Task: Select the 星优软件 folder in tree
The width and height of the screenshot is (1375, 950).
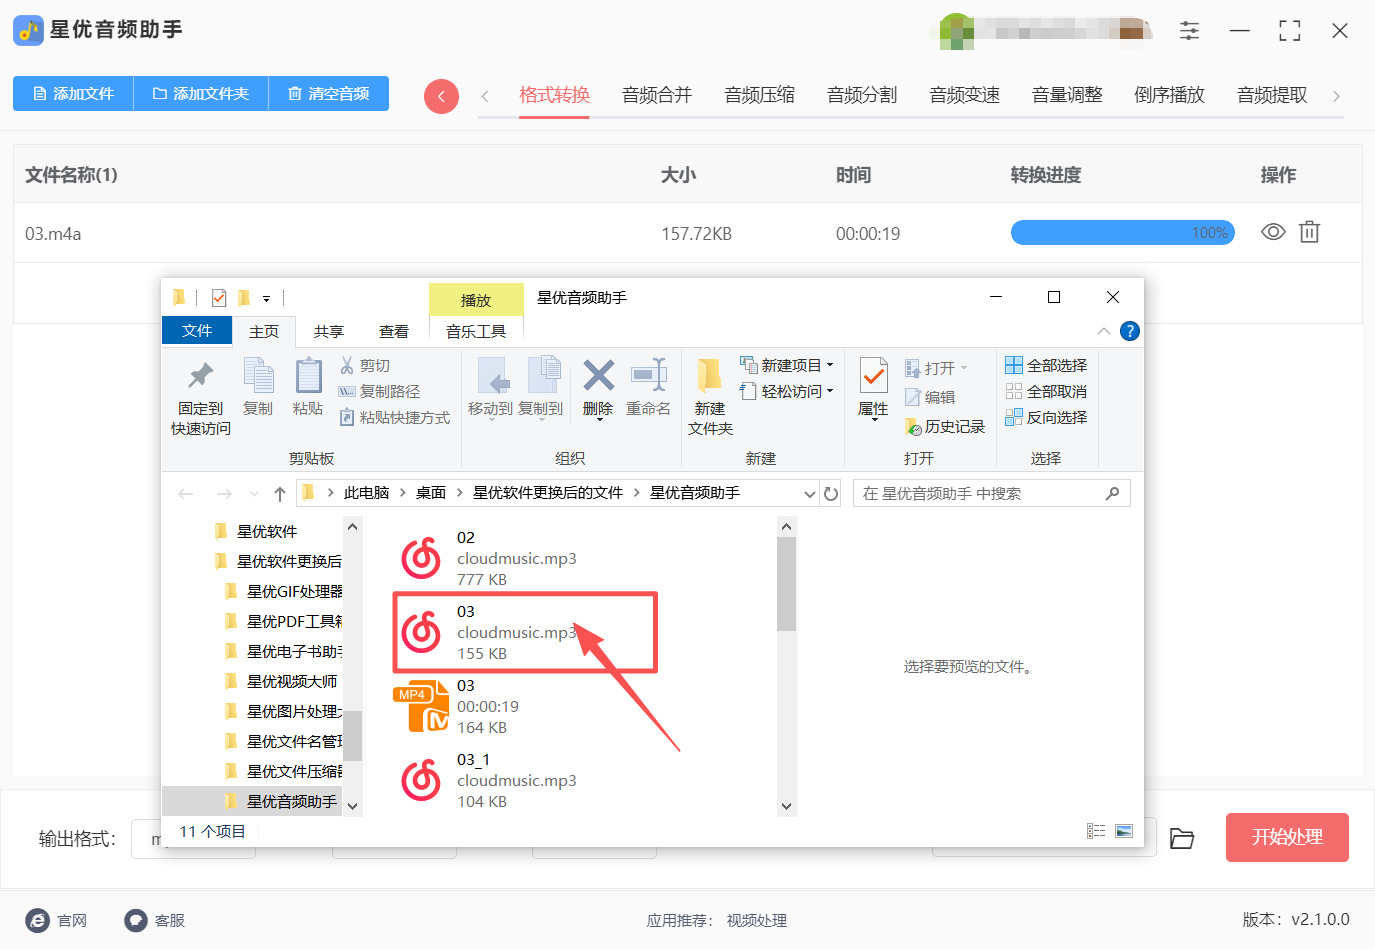Action: 257,532
